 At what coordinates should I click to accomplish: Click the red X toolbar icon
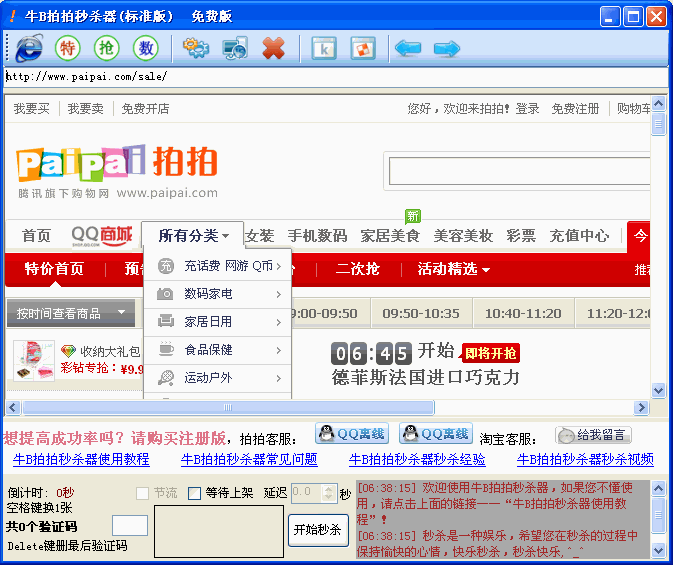click(x=273, y=47)
